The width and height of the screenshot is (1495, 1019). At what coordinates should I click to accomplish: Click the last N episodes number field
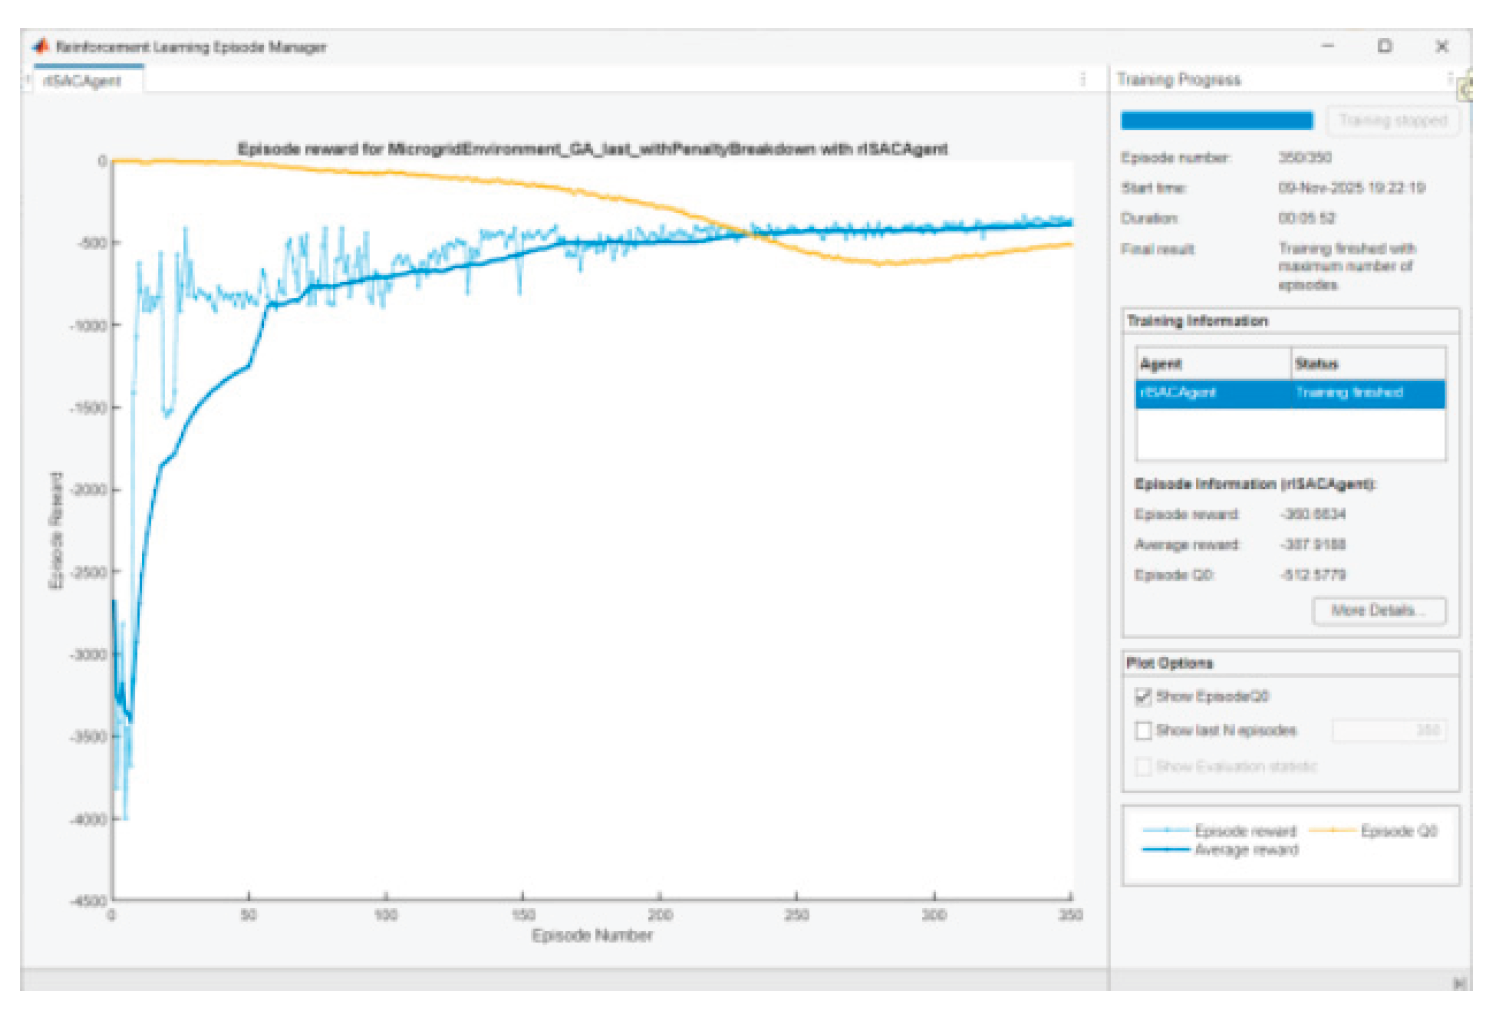coord(1388,731)
